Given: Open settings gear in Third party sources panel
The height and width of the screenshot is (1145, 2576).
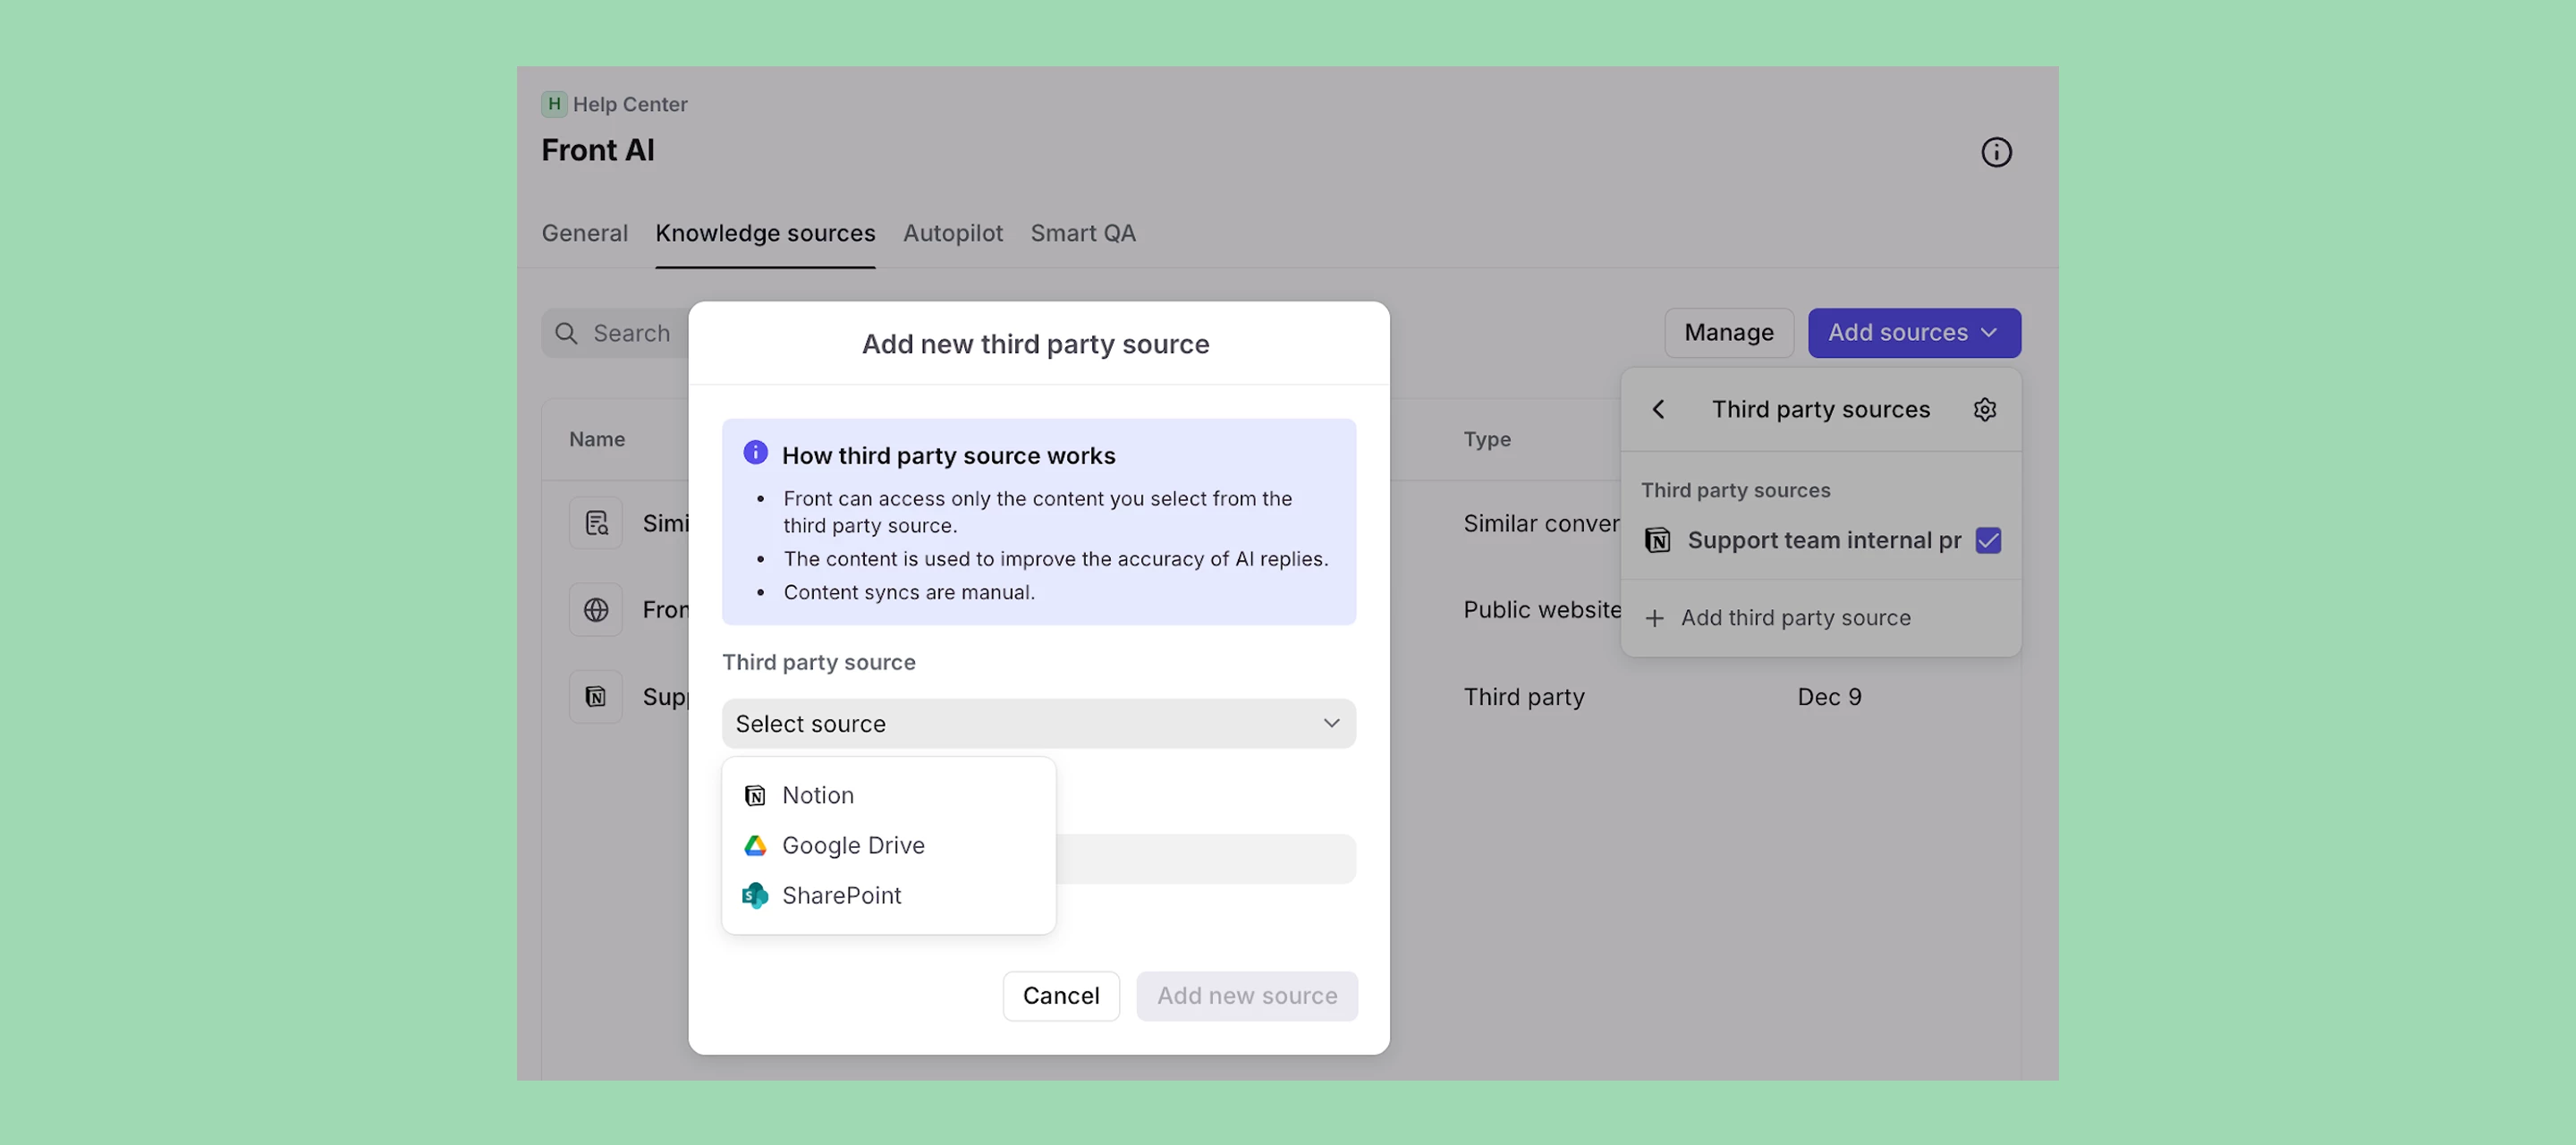Looking at the screenshot, I should click(x=1985, y=409).
